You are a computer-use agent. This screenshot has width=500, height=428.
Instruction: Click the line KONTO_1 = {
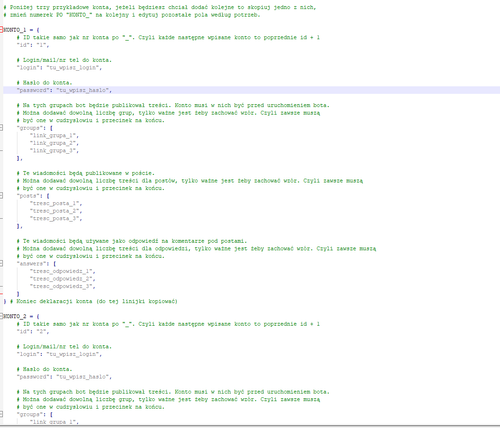21,30
